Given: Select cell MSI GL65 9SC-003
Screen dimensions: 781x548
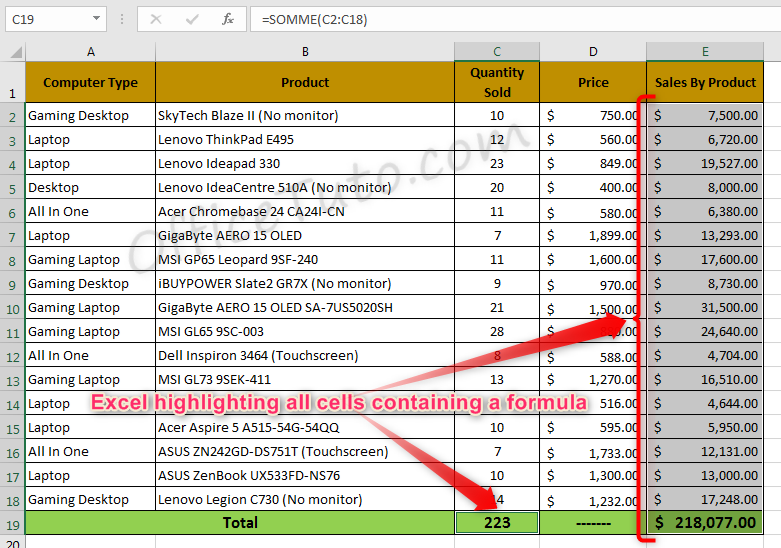Looking at the screenshot, I should point(305,331).
